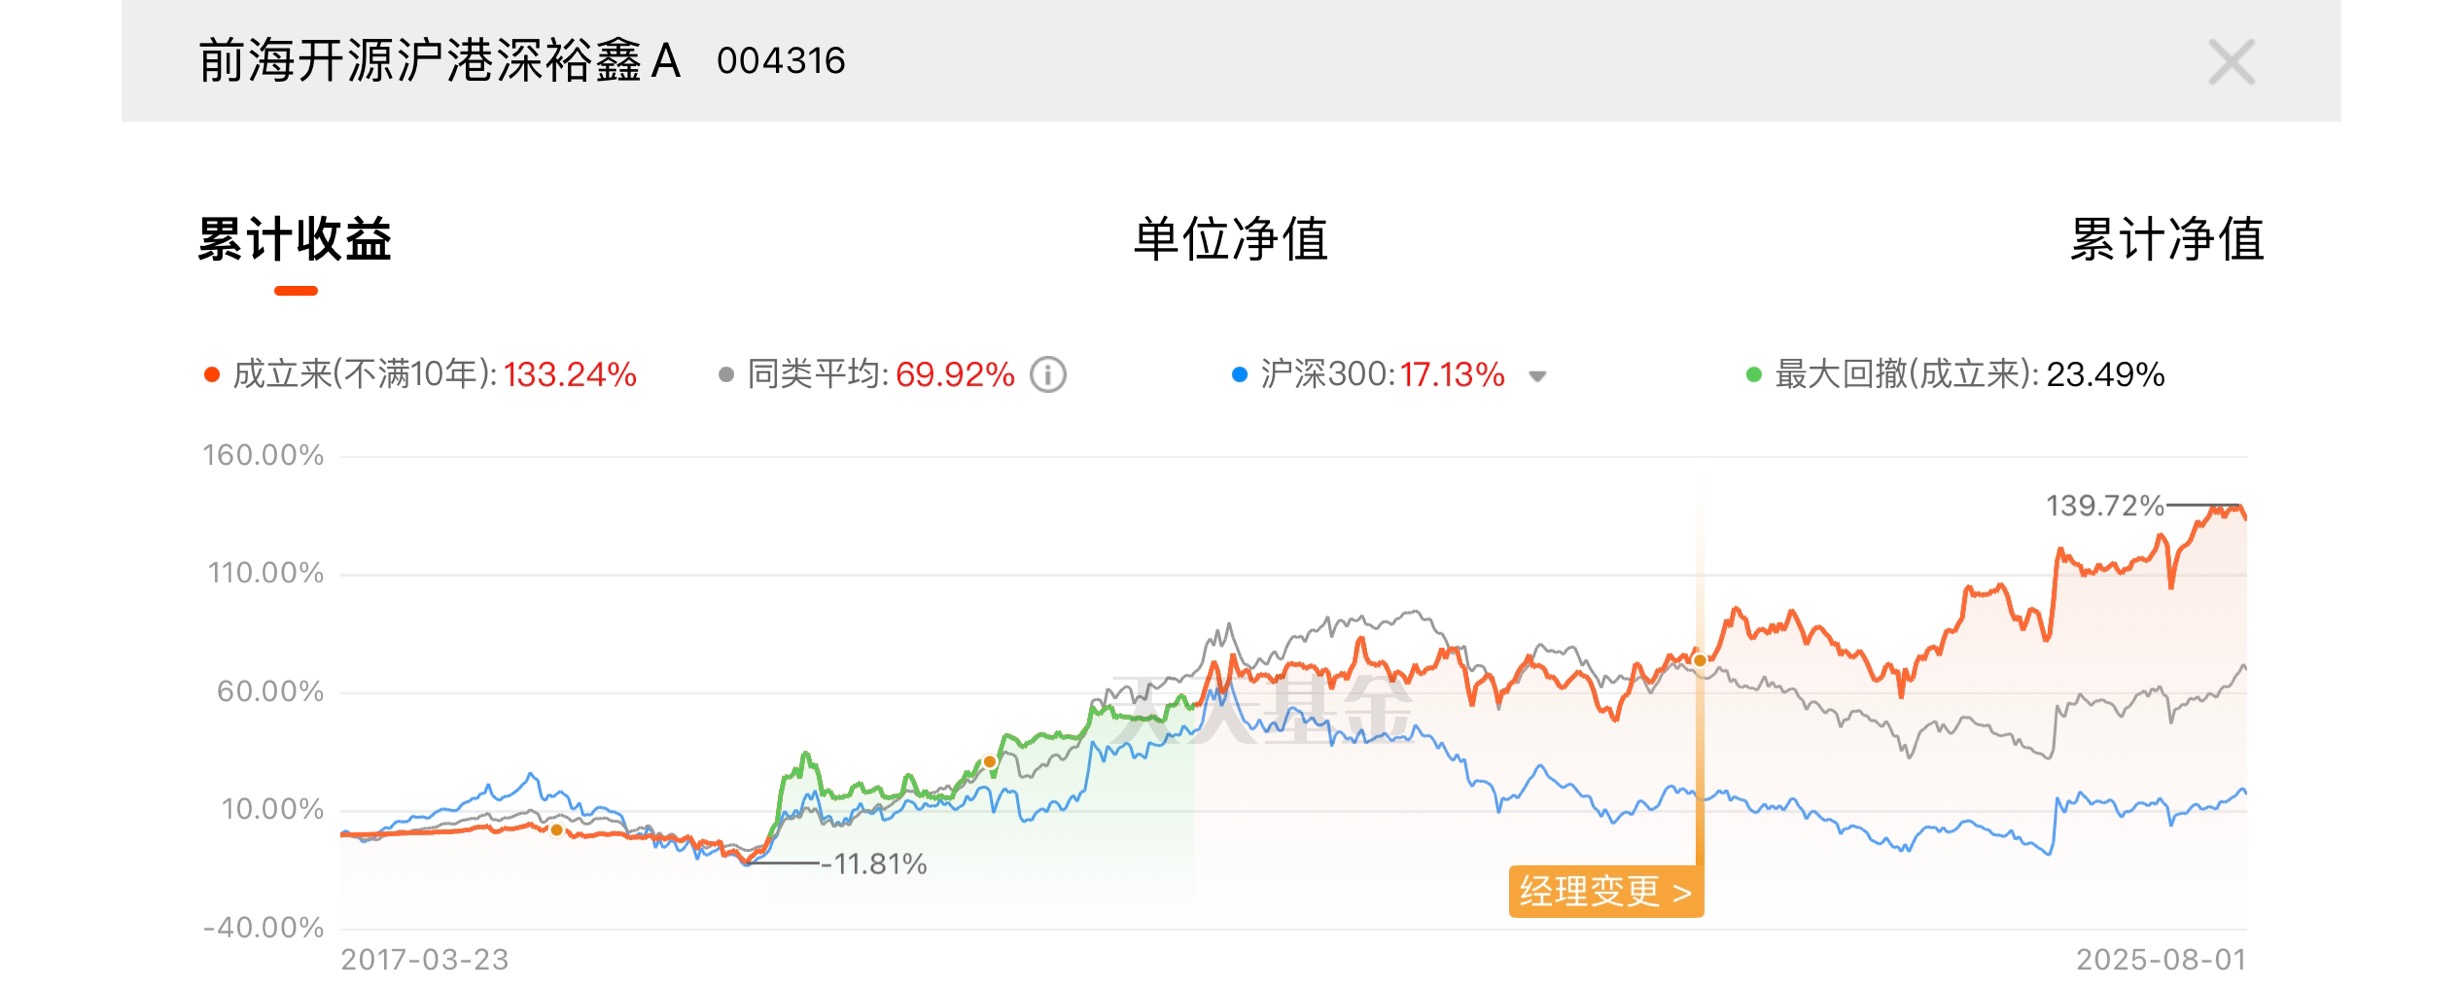Click the green 最大回撤 legend dot
This screenshot has width=2462, height=988.
1753,375
